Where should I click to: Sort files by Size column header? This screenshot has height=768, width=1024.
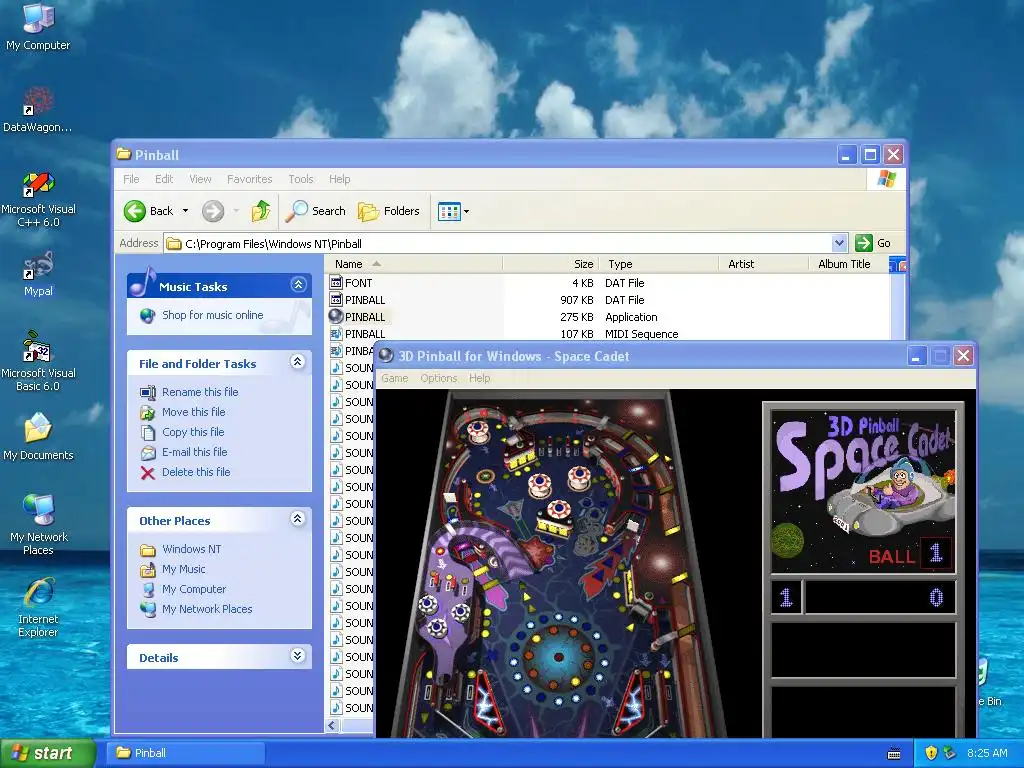click(551, 264)
